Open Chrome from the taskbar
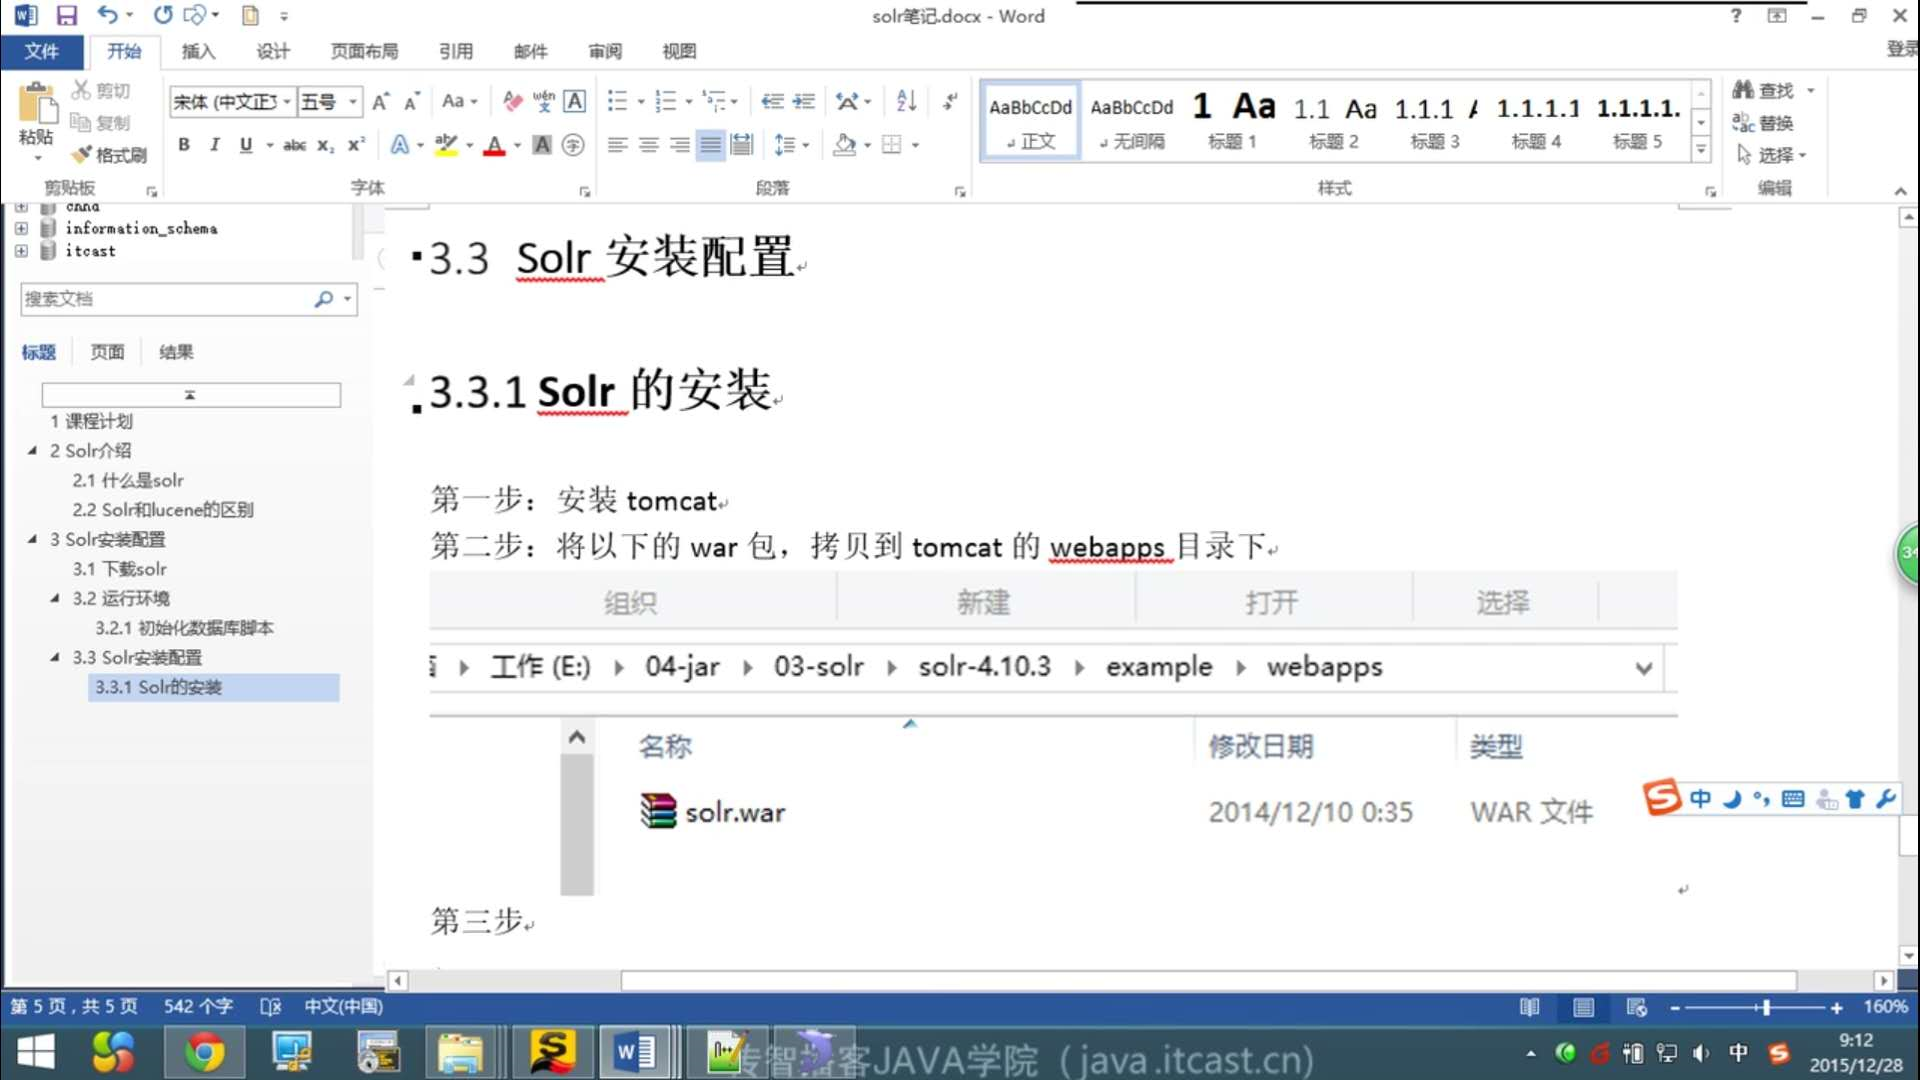 point(204,1053)
